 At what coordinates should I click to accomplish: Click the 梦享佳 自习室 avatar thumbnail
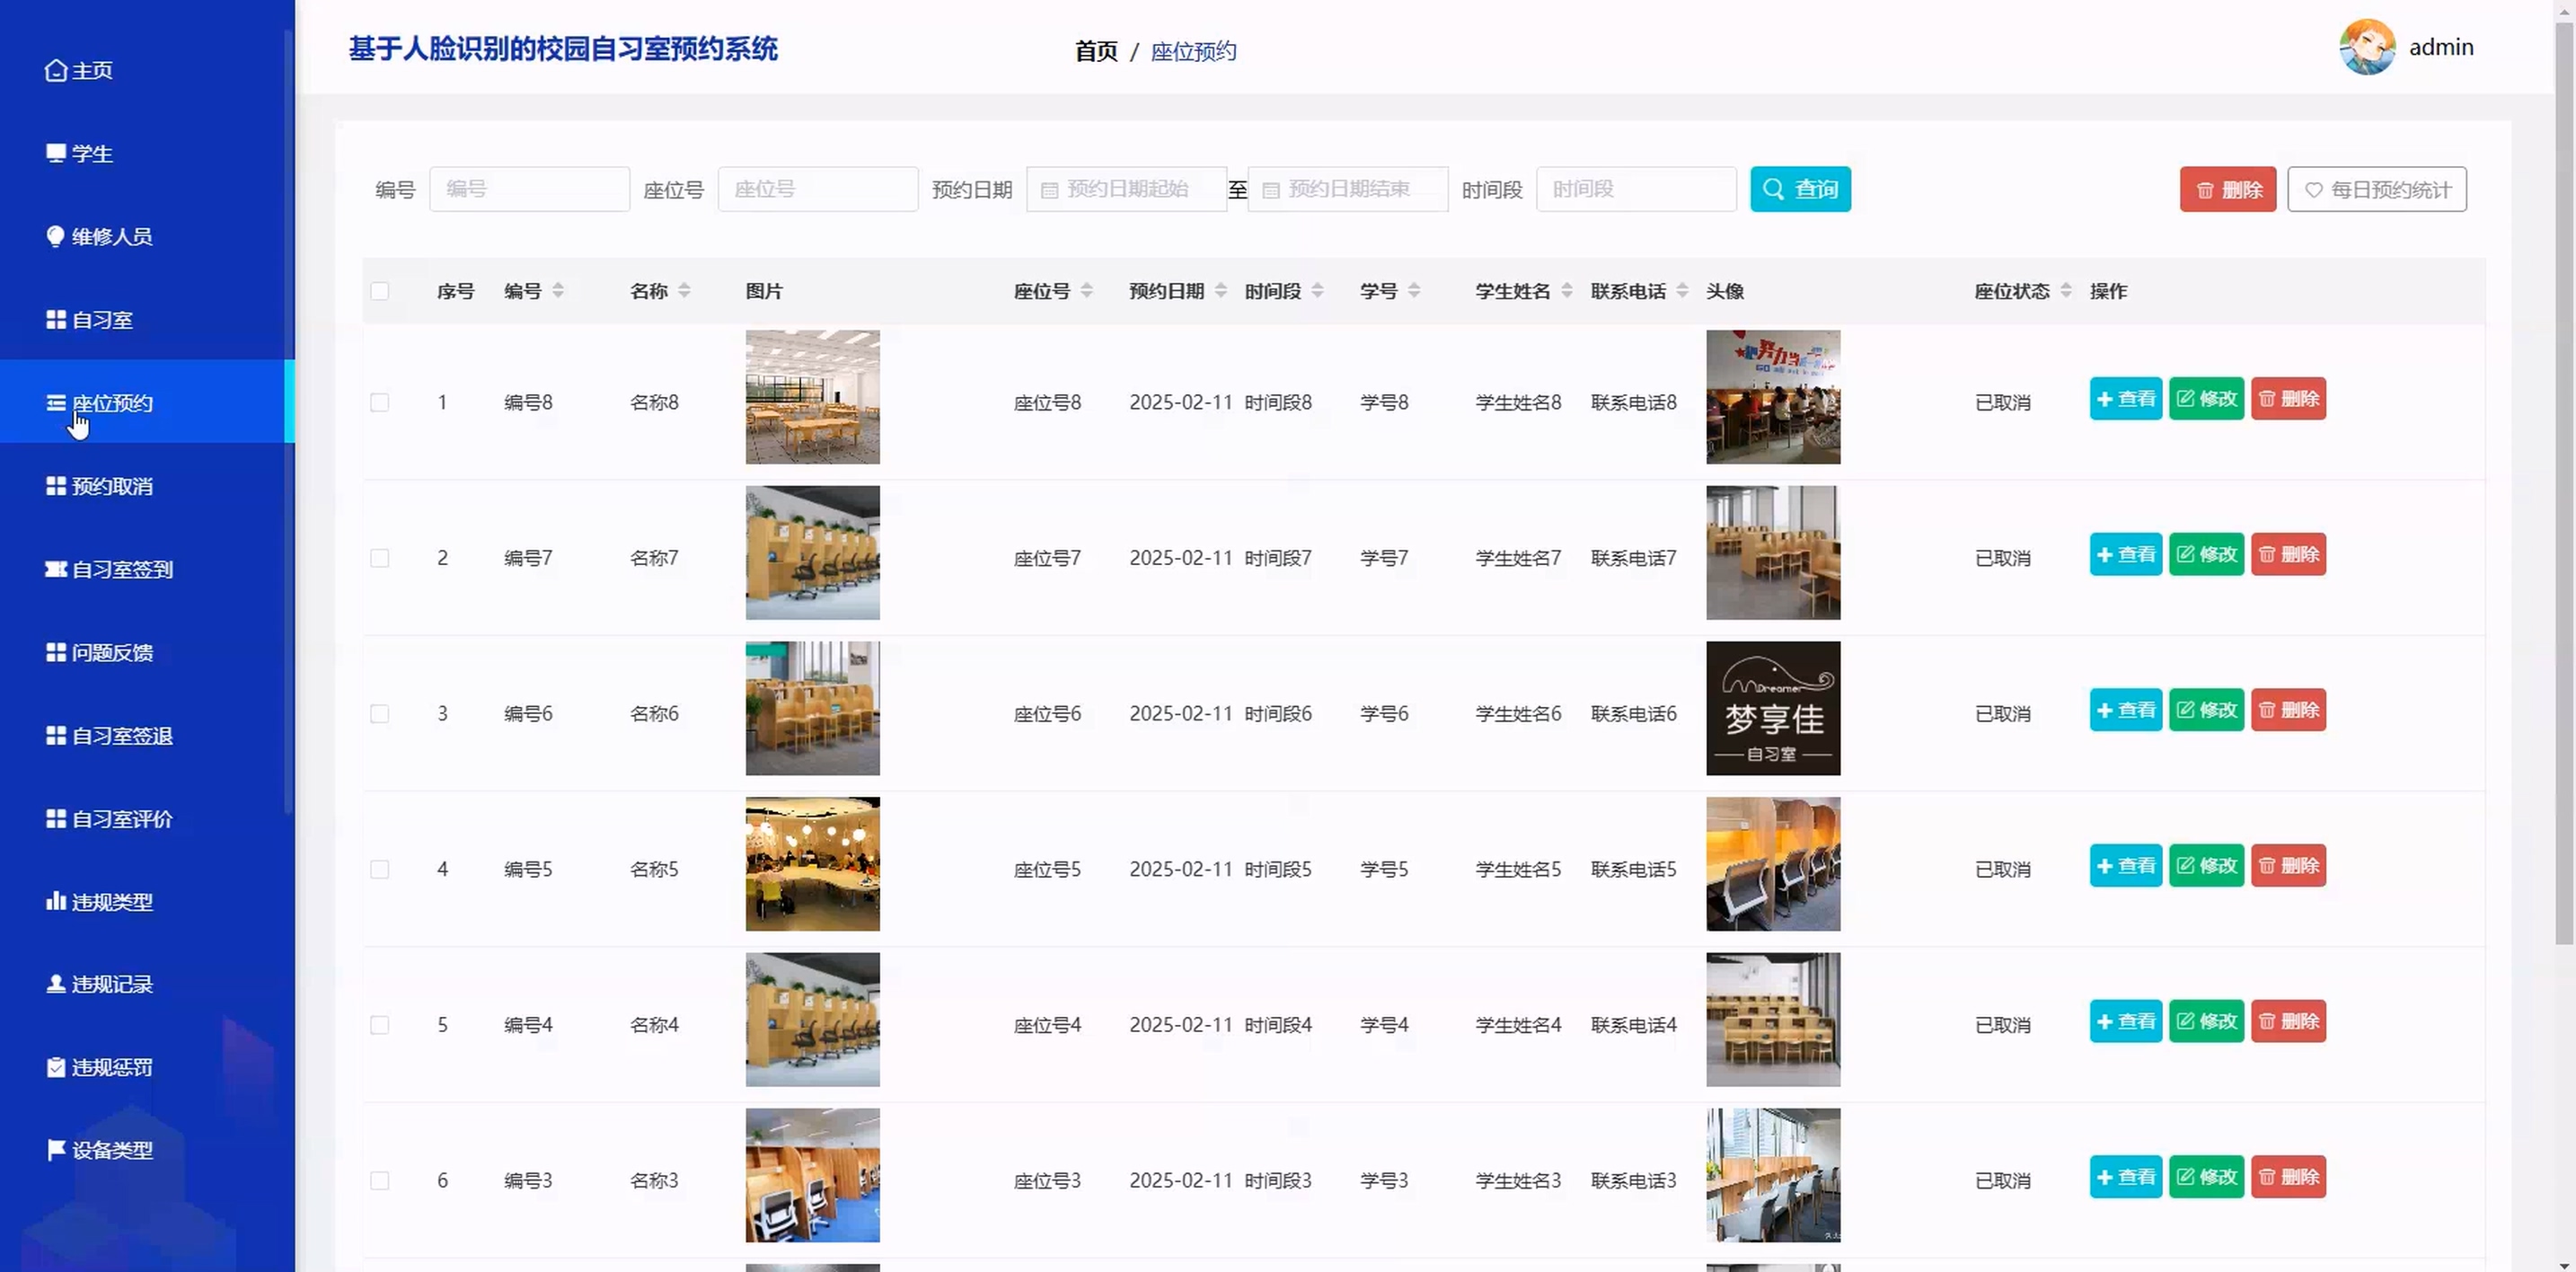pos(1772,708)
